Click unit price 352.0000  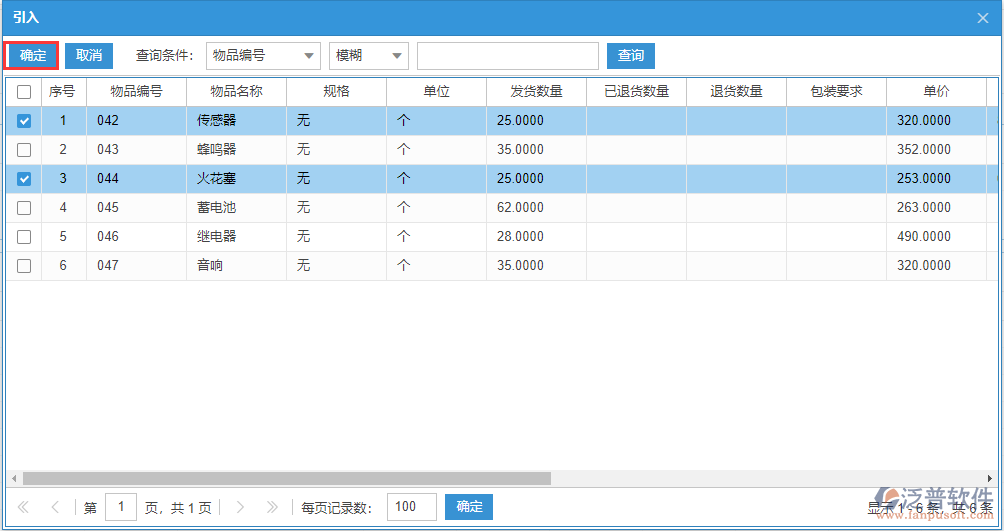point(923,150)
